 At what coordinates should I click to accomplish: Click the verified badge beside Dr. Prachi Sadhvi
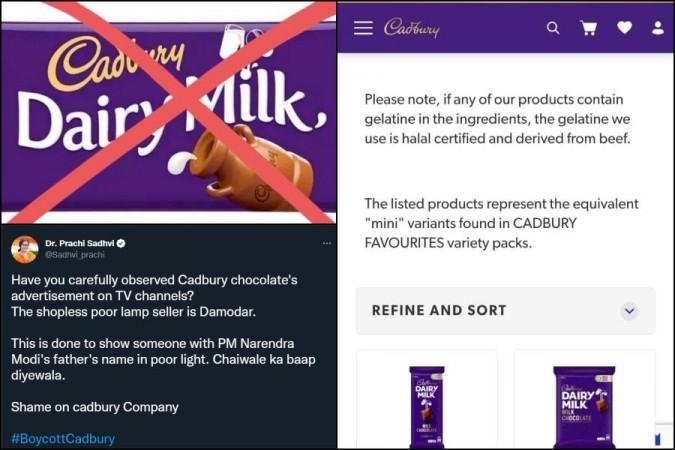(121, 243)
